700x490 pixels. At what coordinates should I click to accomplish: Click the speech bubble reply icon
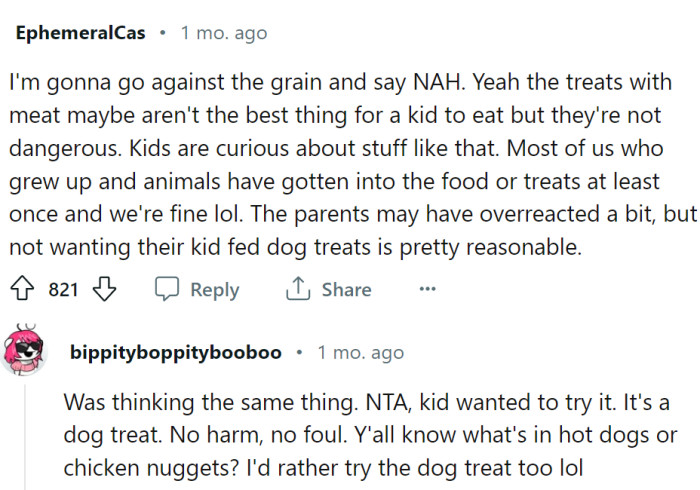click(x=167, y=289)
